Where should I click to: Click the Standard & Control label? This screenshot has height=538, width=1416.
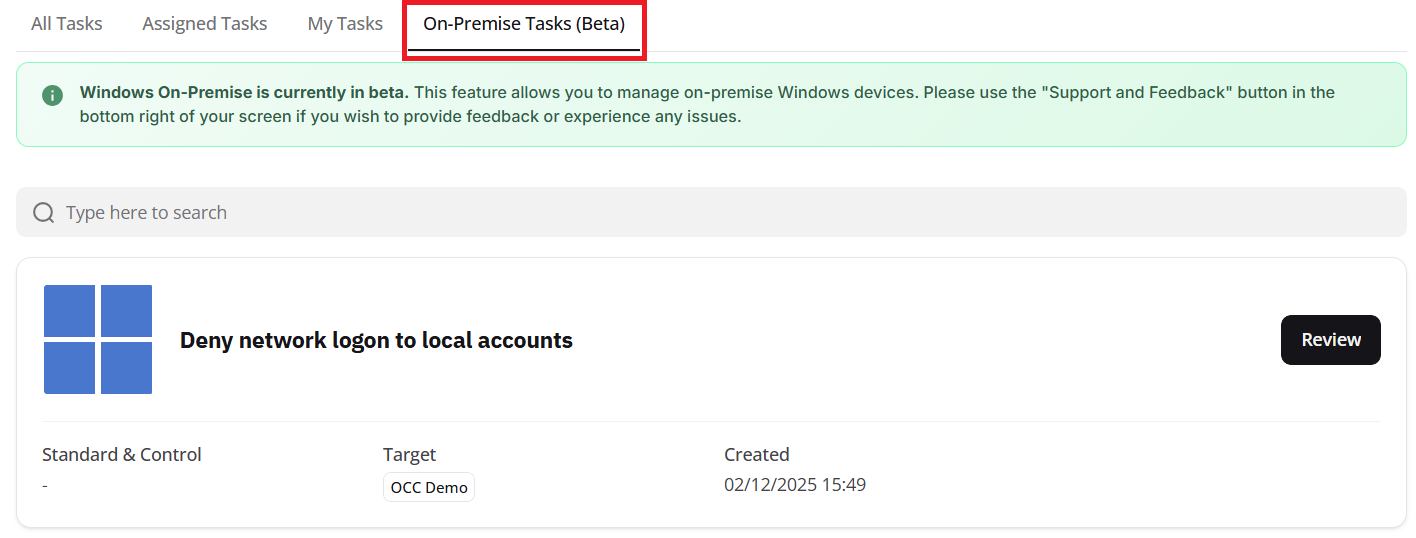tap(122, 455)
